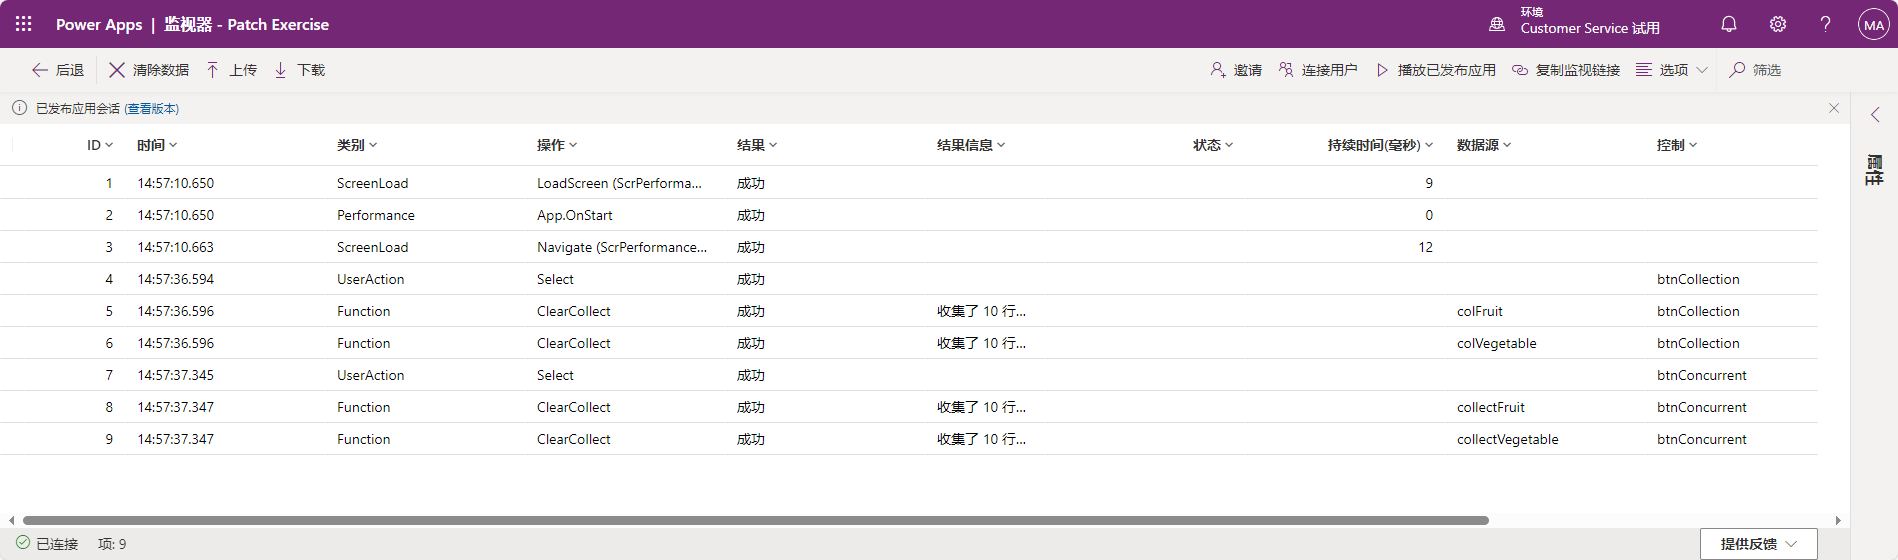Open the help question mark

pos(1826,24)
